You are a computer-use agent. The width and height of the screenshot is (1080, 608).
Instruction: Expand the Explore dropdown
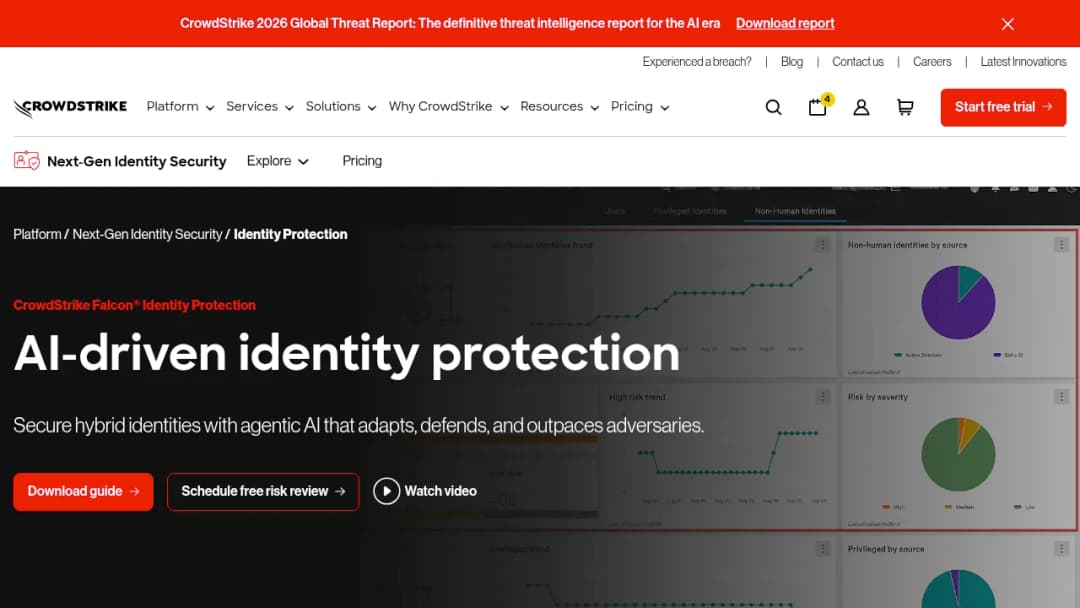(x=278, y=161)
